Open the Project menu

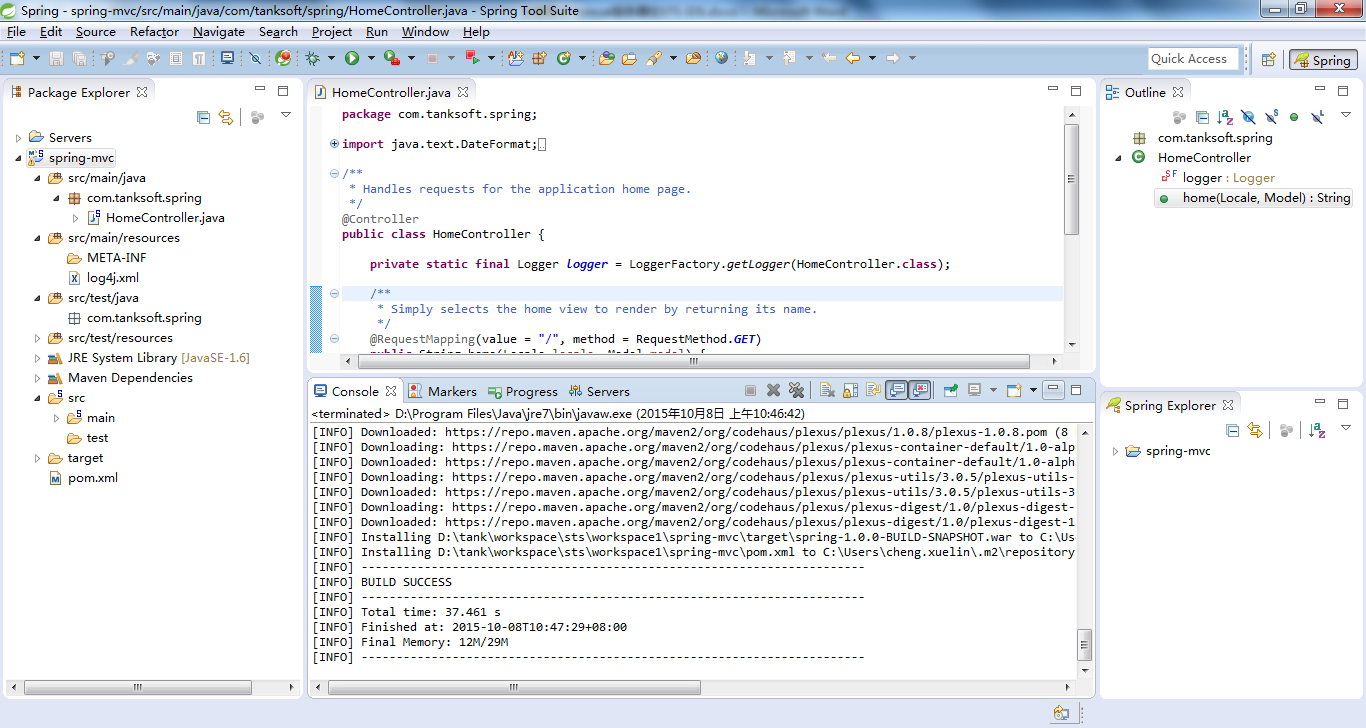332,32
